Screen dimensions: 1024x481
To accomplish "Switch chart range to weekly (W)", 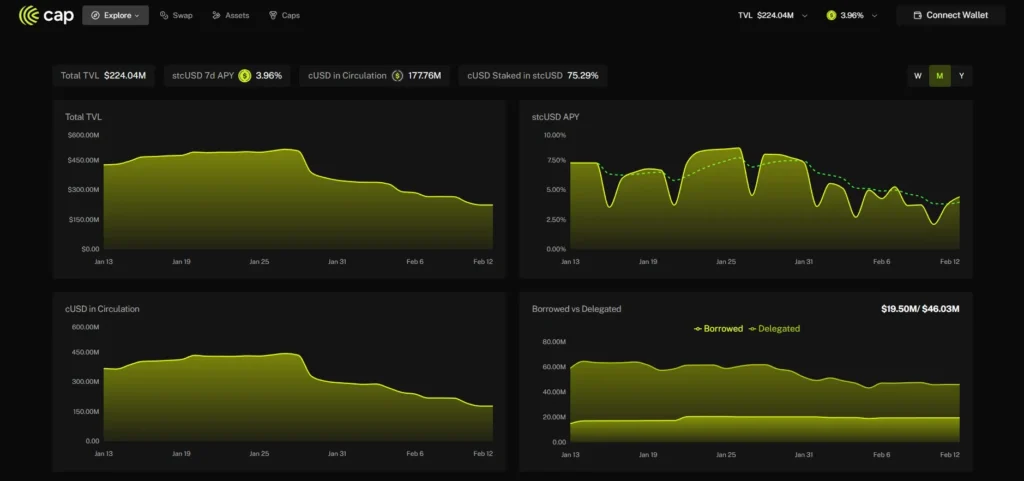I will point(918,76).
